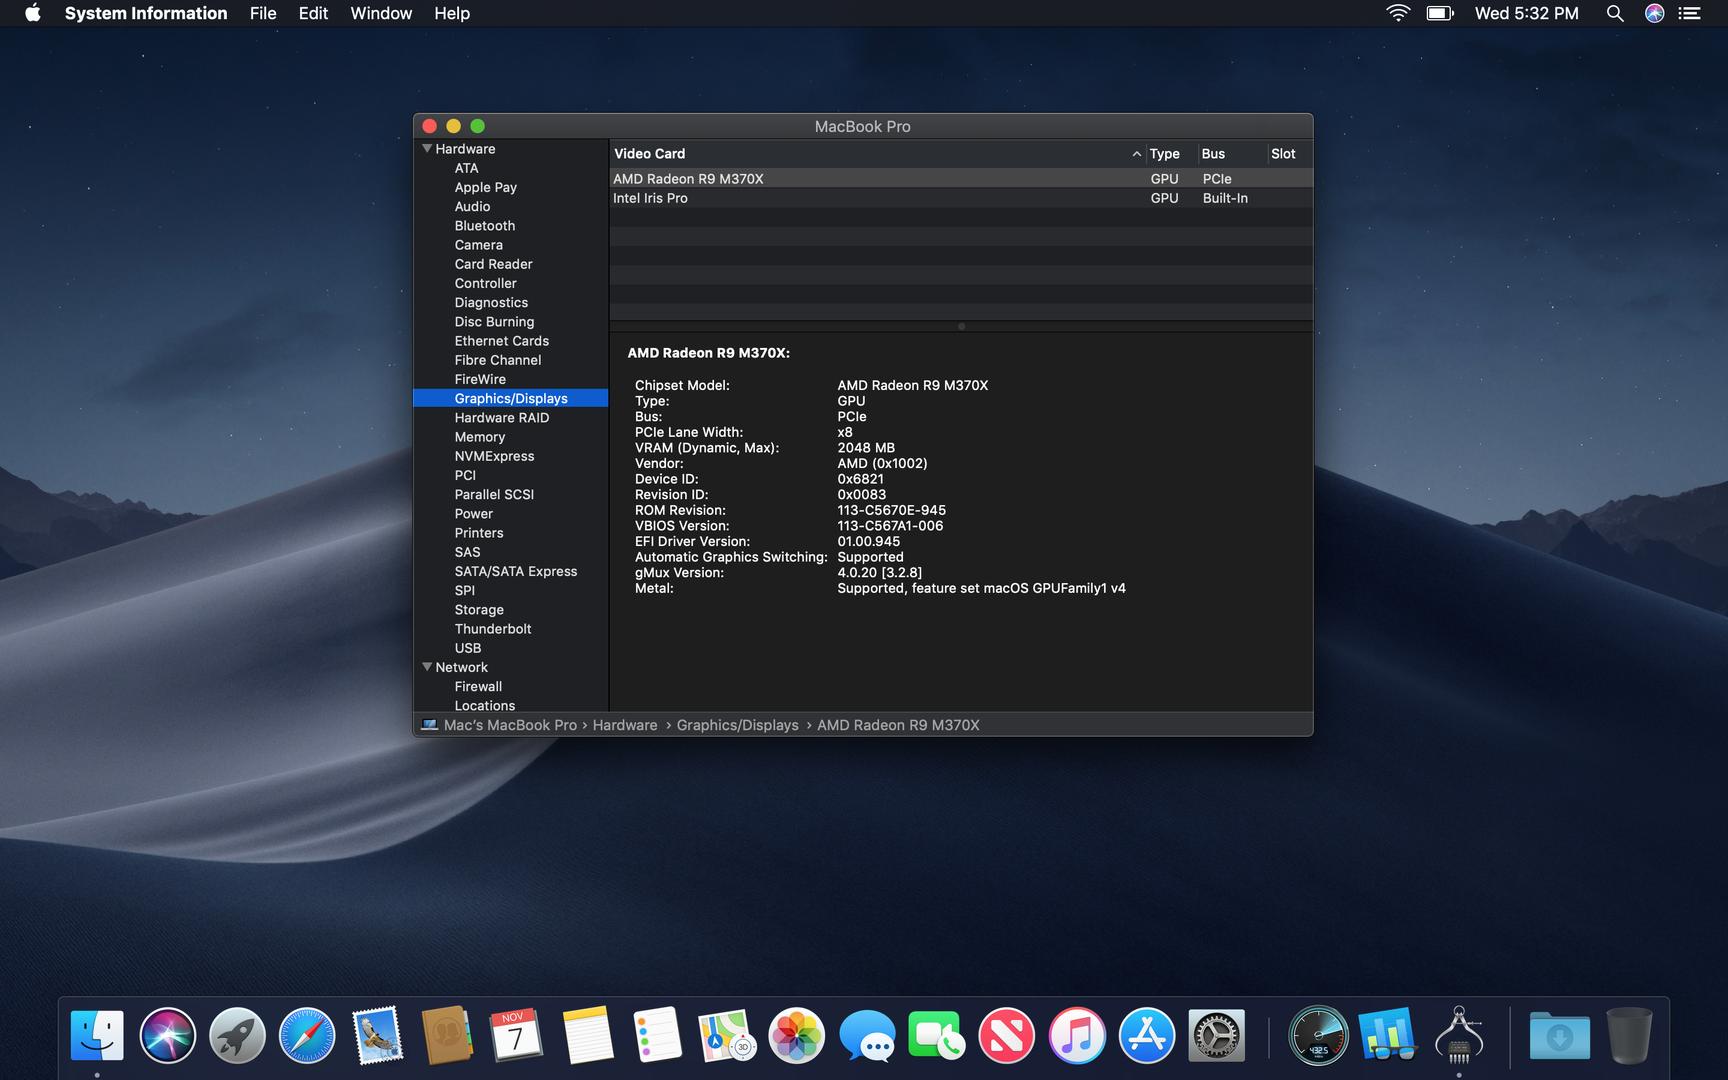This screenshot has height=1080, width=1728.
Task: Select Intel Iris Pro row
Action: (x=961, y=198)
